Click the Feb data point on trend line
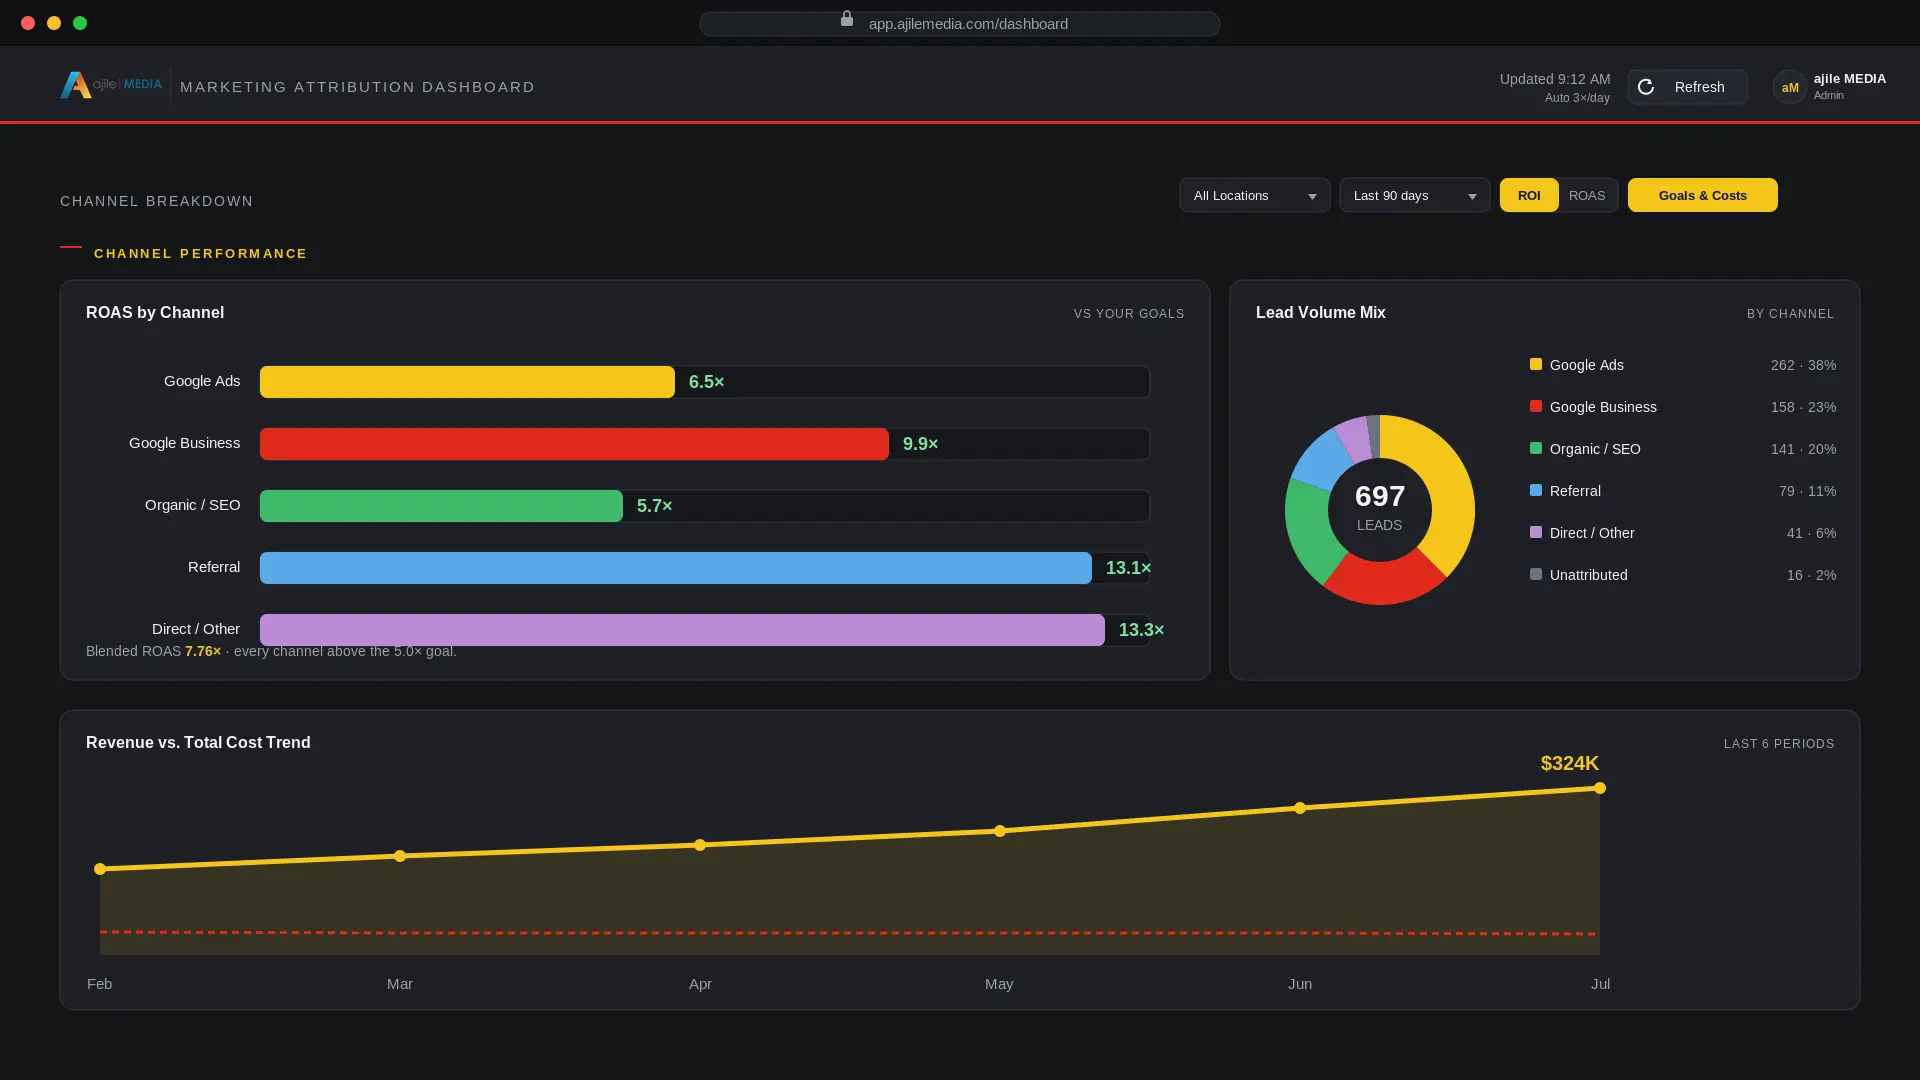Viewport: 1920px width, 1080px height. (100, 869)
